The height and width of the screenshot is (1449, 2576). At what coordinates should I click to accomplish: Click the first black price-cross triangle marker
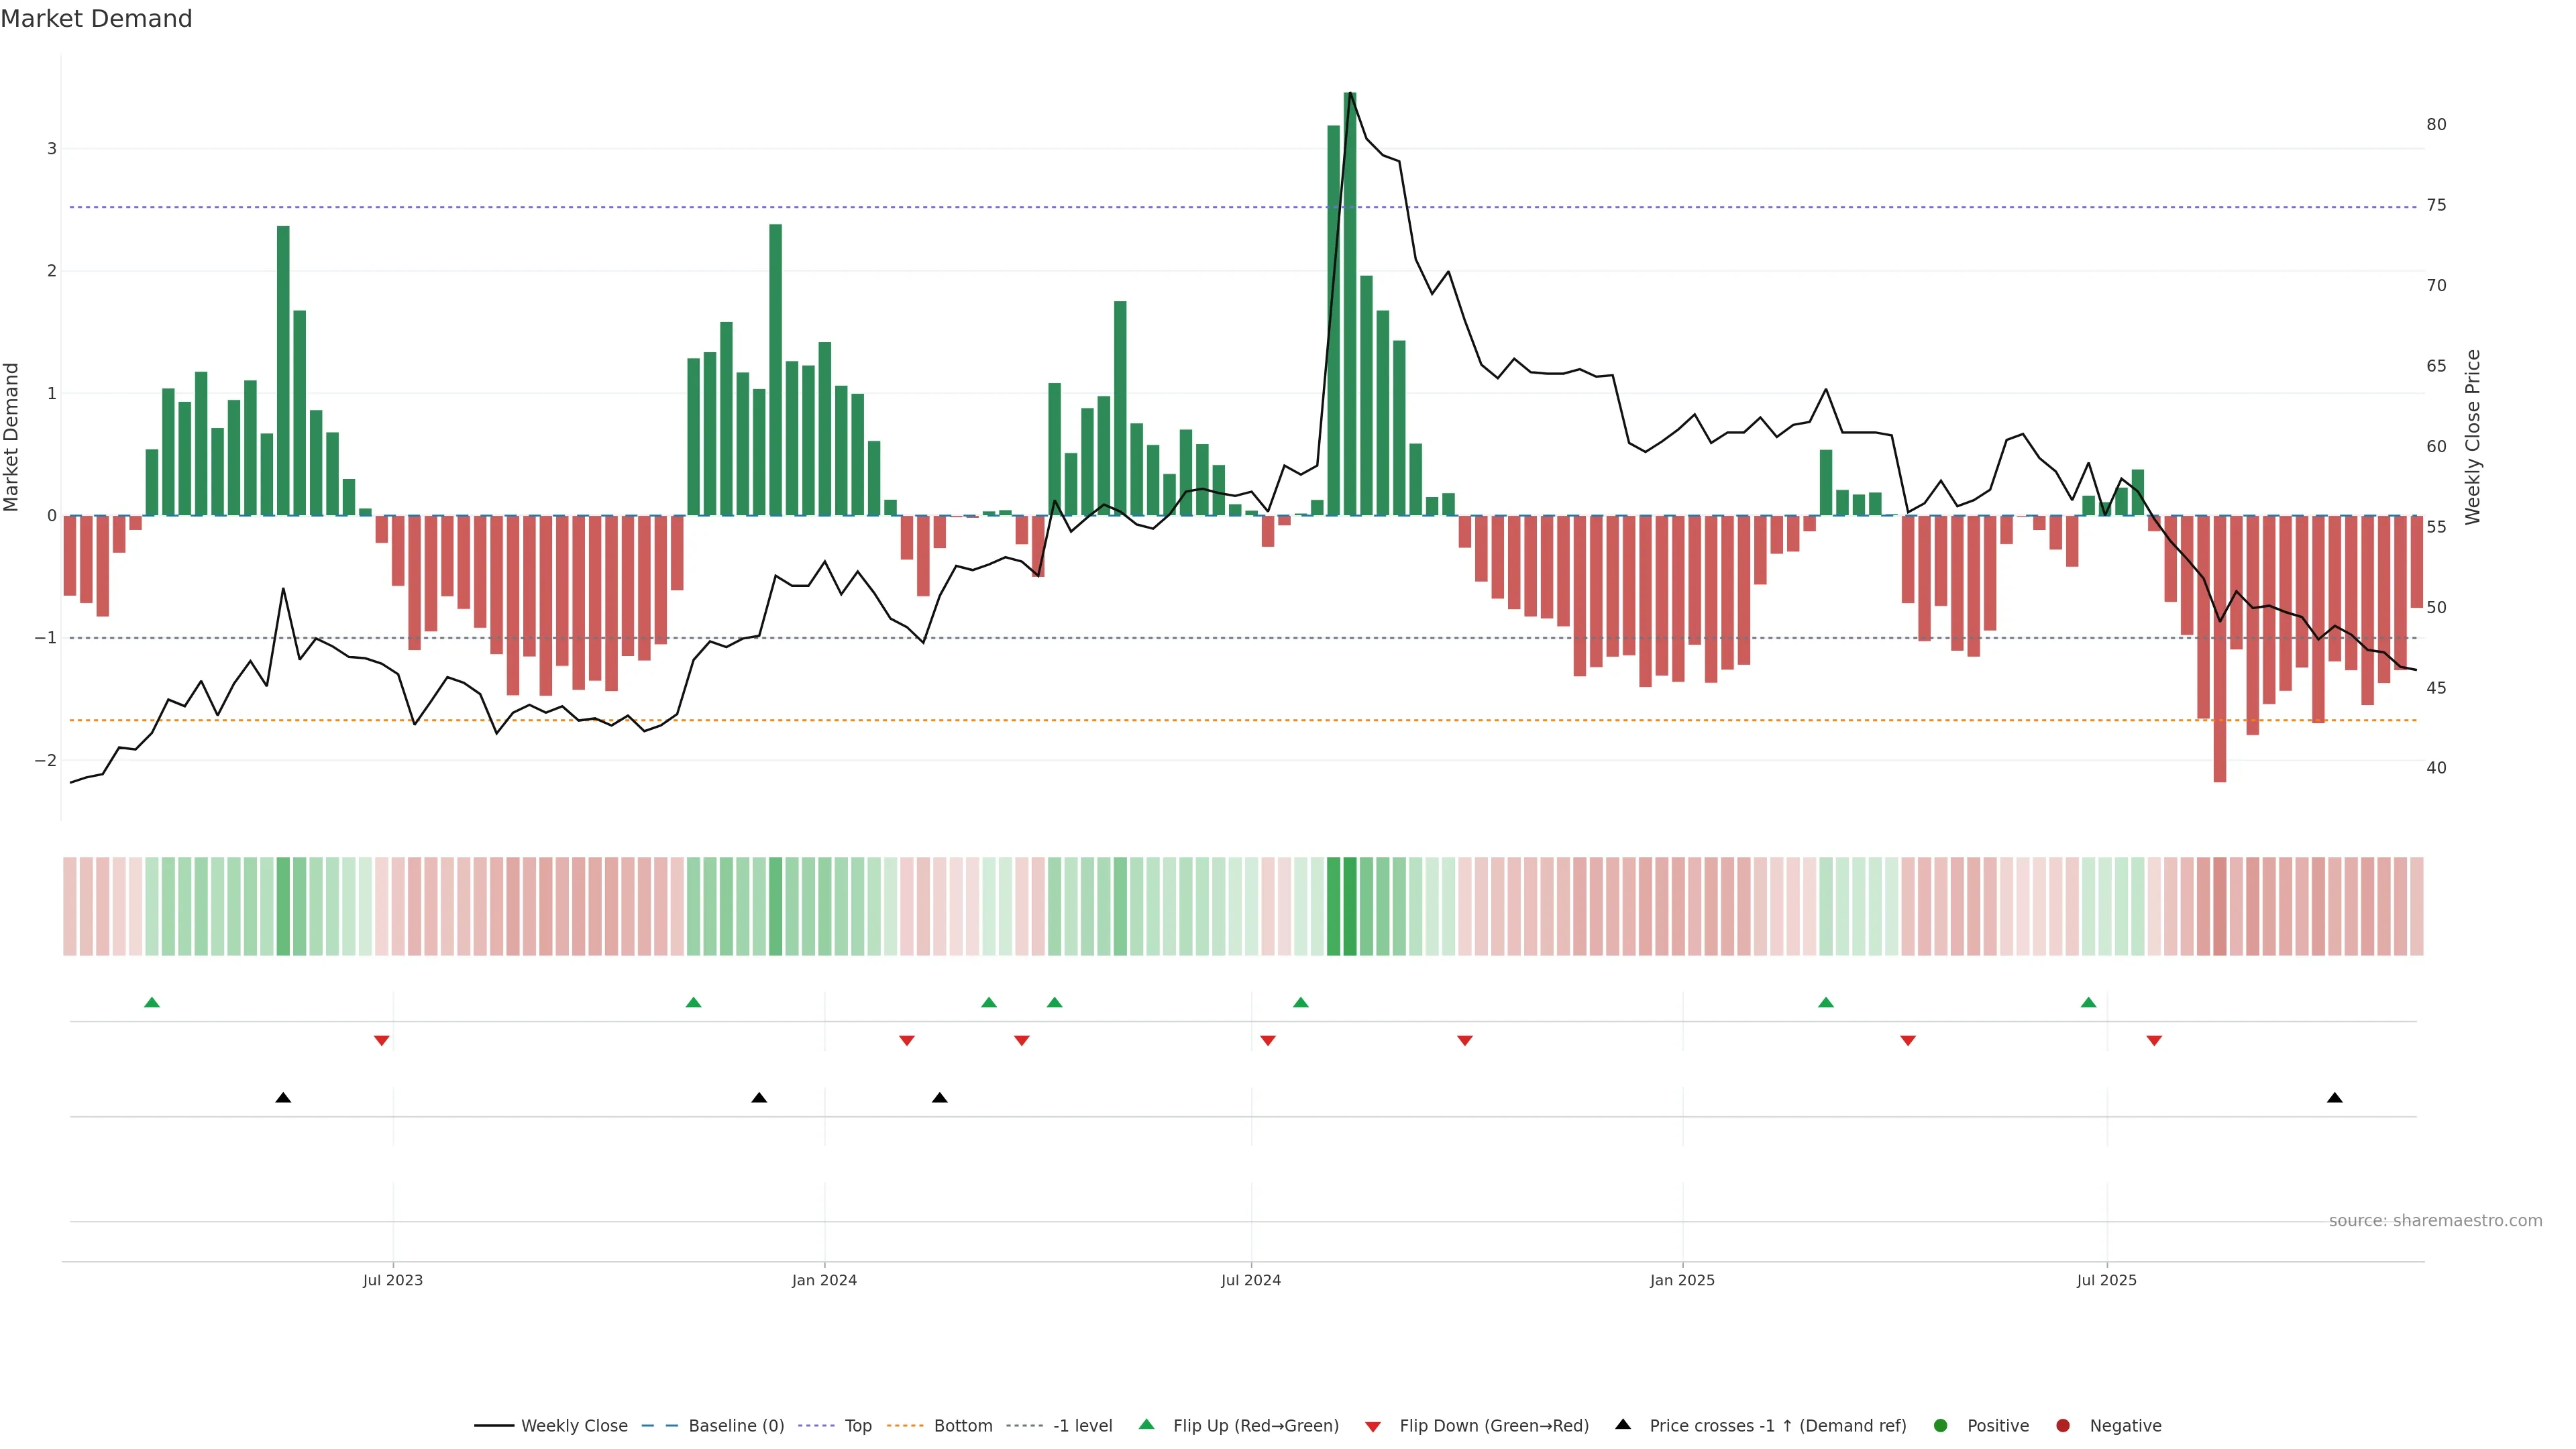(x=283, y=1098)
